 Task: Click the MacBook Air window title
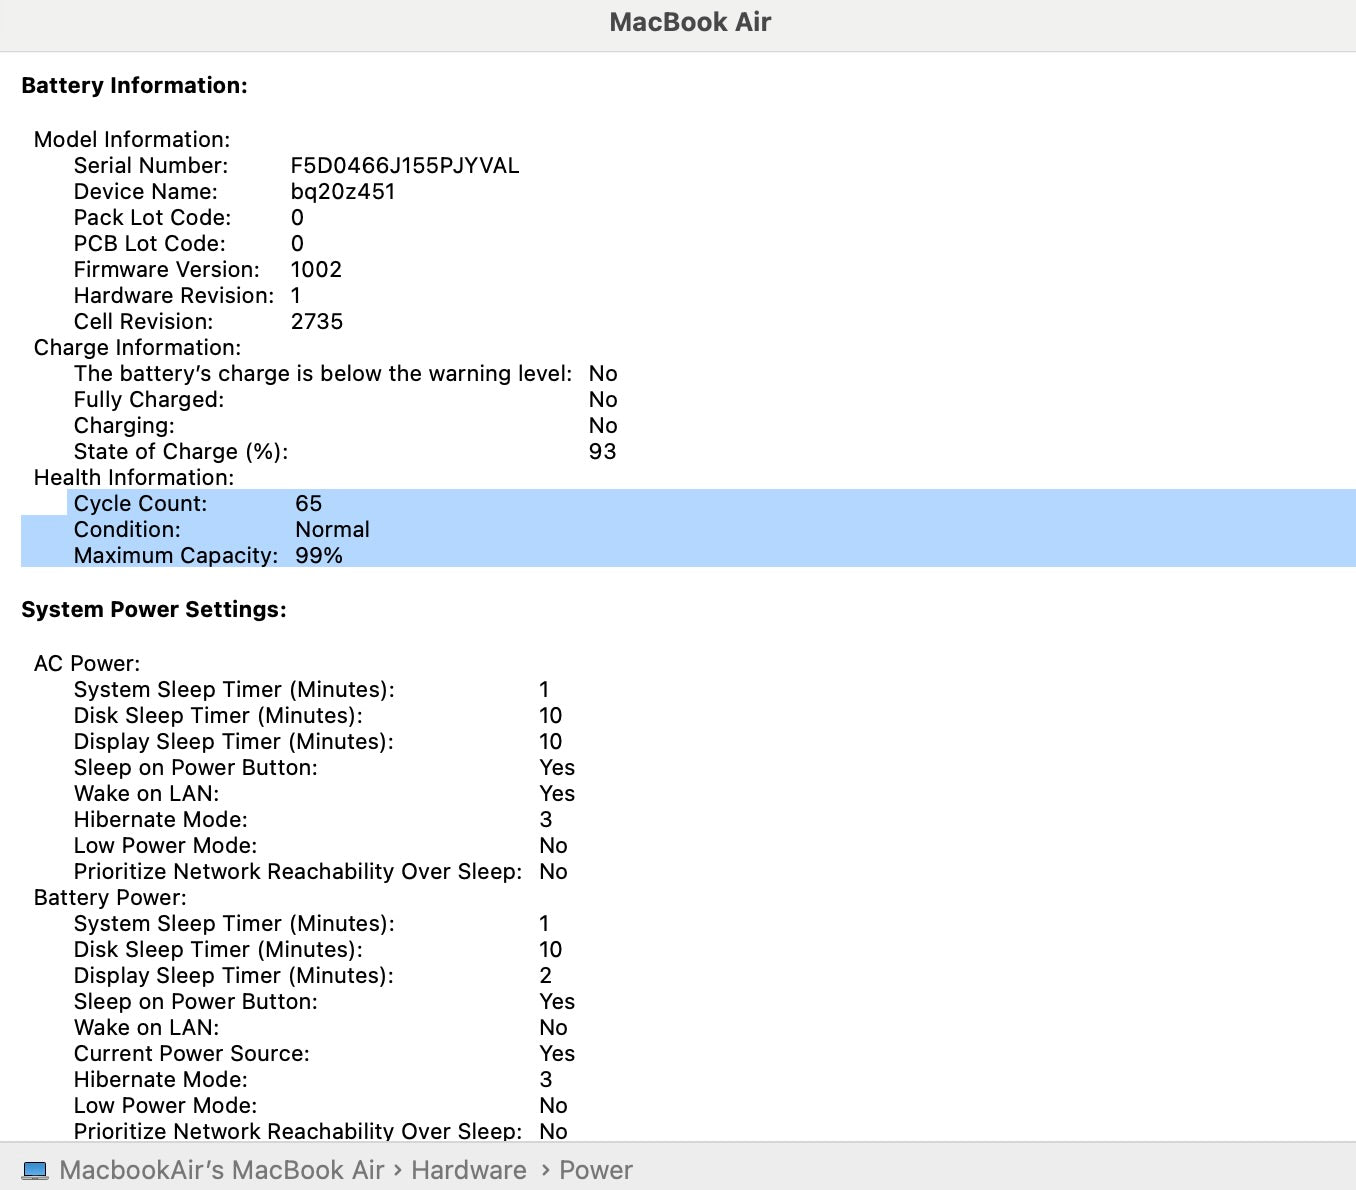click(x=690, y=22)
